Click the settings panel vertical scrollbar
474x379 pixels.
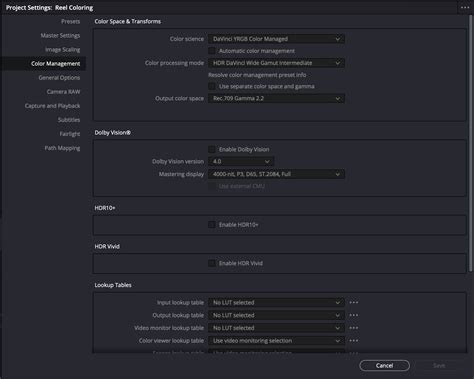click(x=471, y=143)
